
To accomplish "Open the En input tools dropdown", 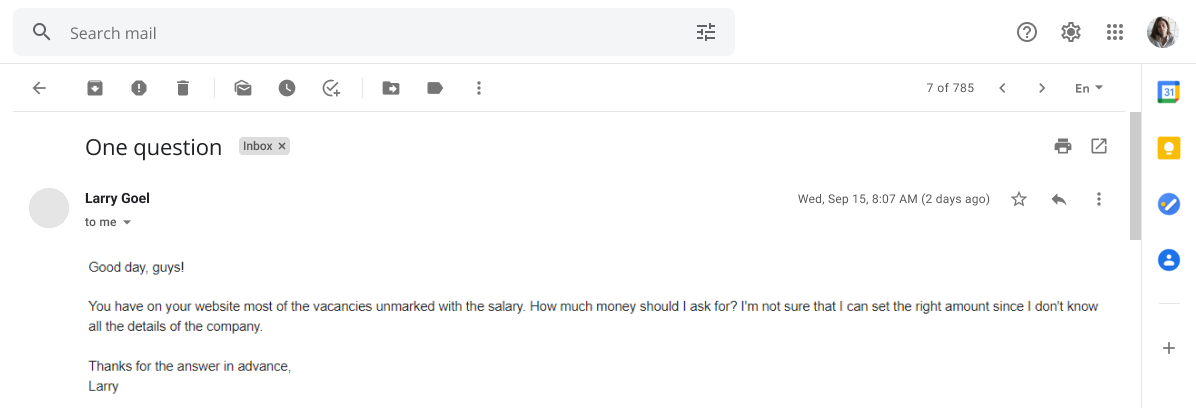I will [1089, 88].
